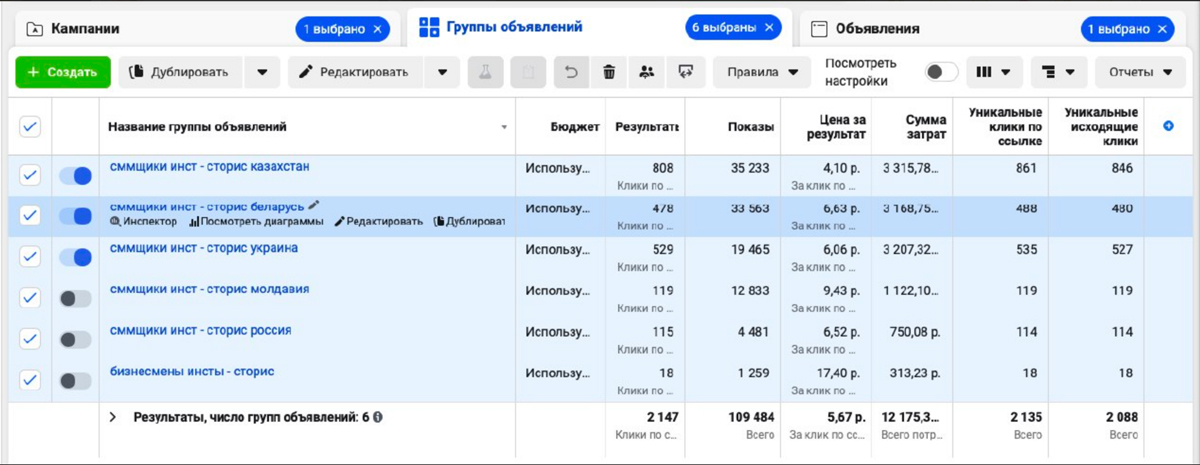Image resolution: width=1200 pixels, height=465 pixels.
Task: Click the undo arrow icon
Action: (571, 72)
